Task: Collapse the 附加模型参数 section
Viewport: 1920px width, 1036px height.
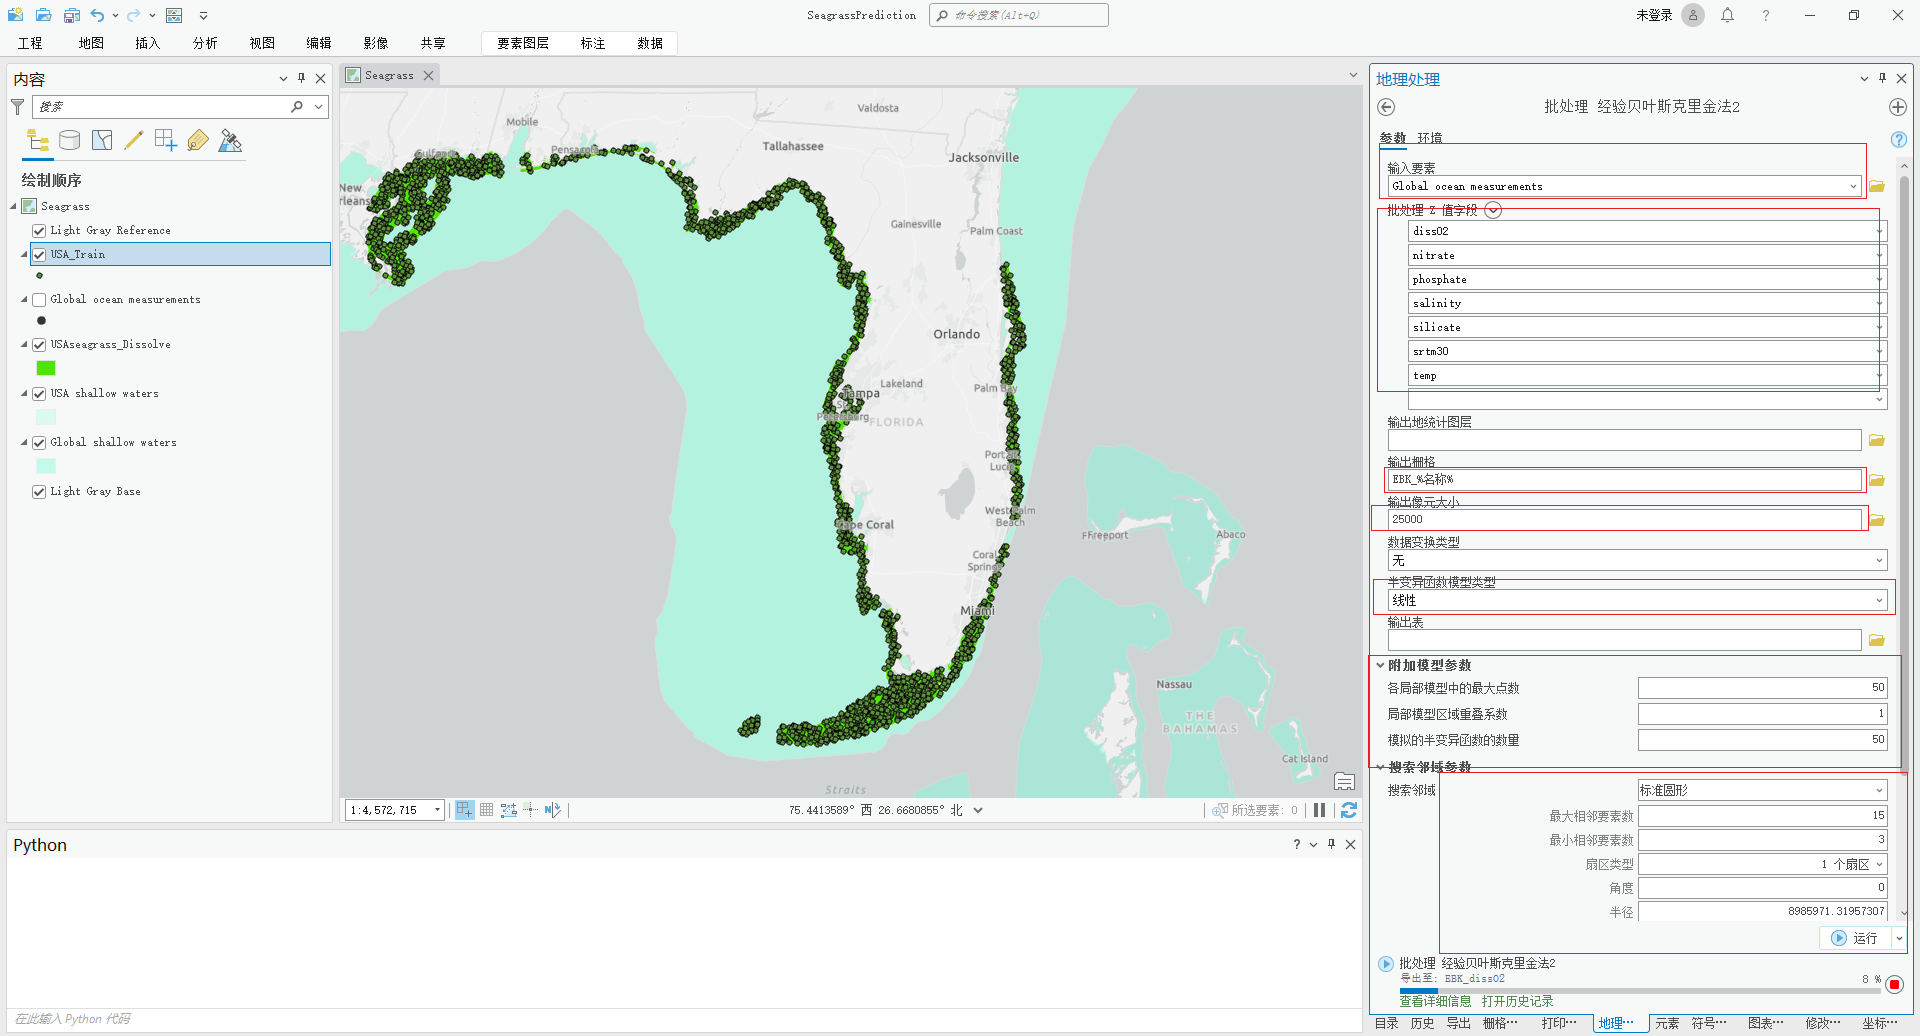Action: (1380, 665)
